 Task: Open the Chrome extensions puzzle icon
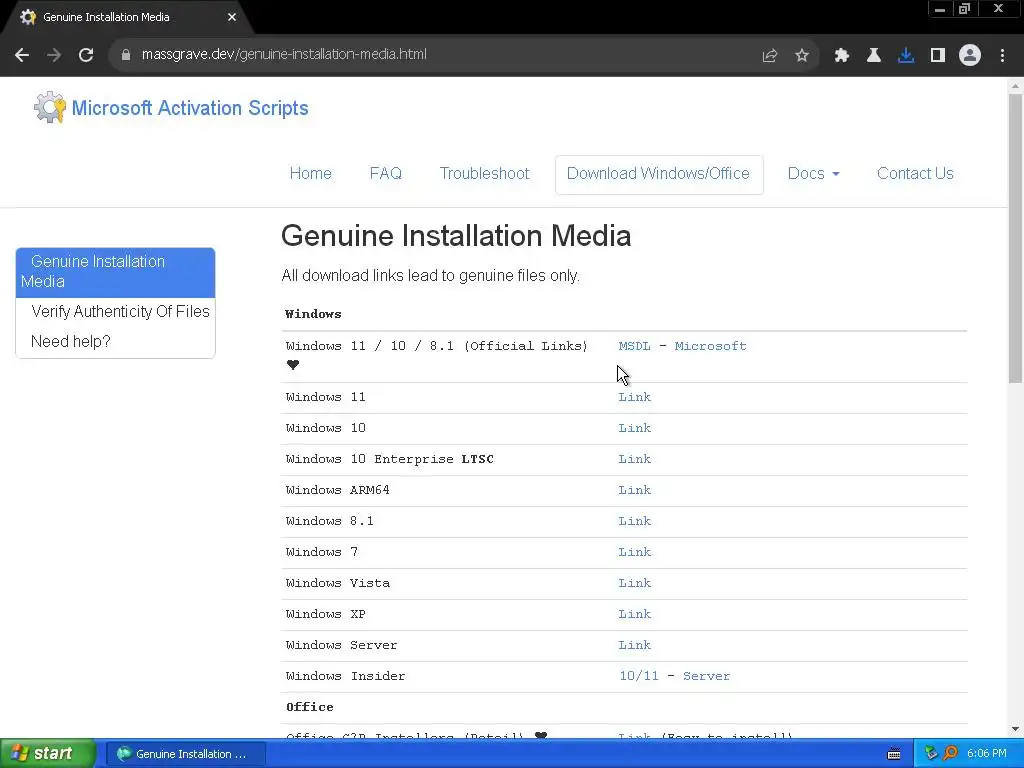pyautogui.click(x=842, y=55)
